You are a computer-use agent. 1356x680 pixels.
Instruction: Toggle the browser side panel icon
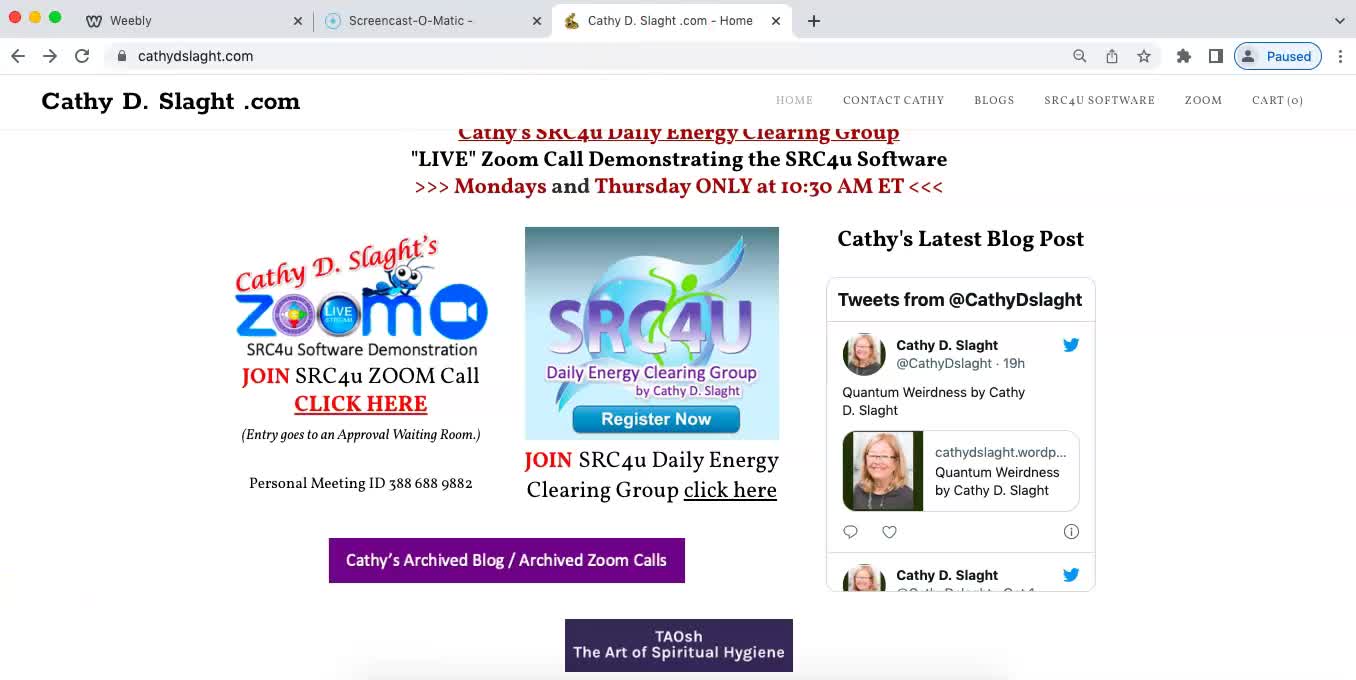coord(1216,56)
